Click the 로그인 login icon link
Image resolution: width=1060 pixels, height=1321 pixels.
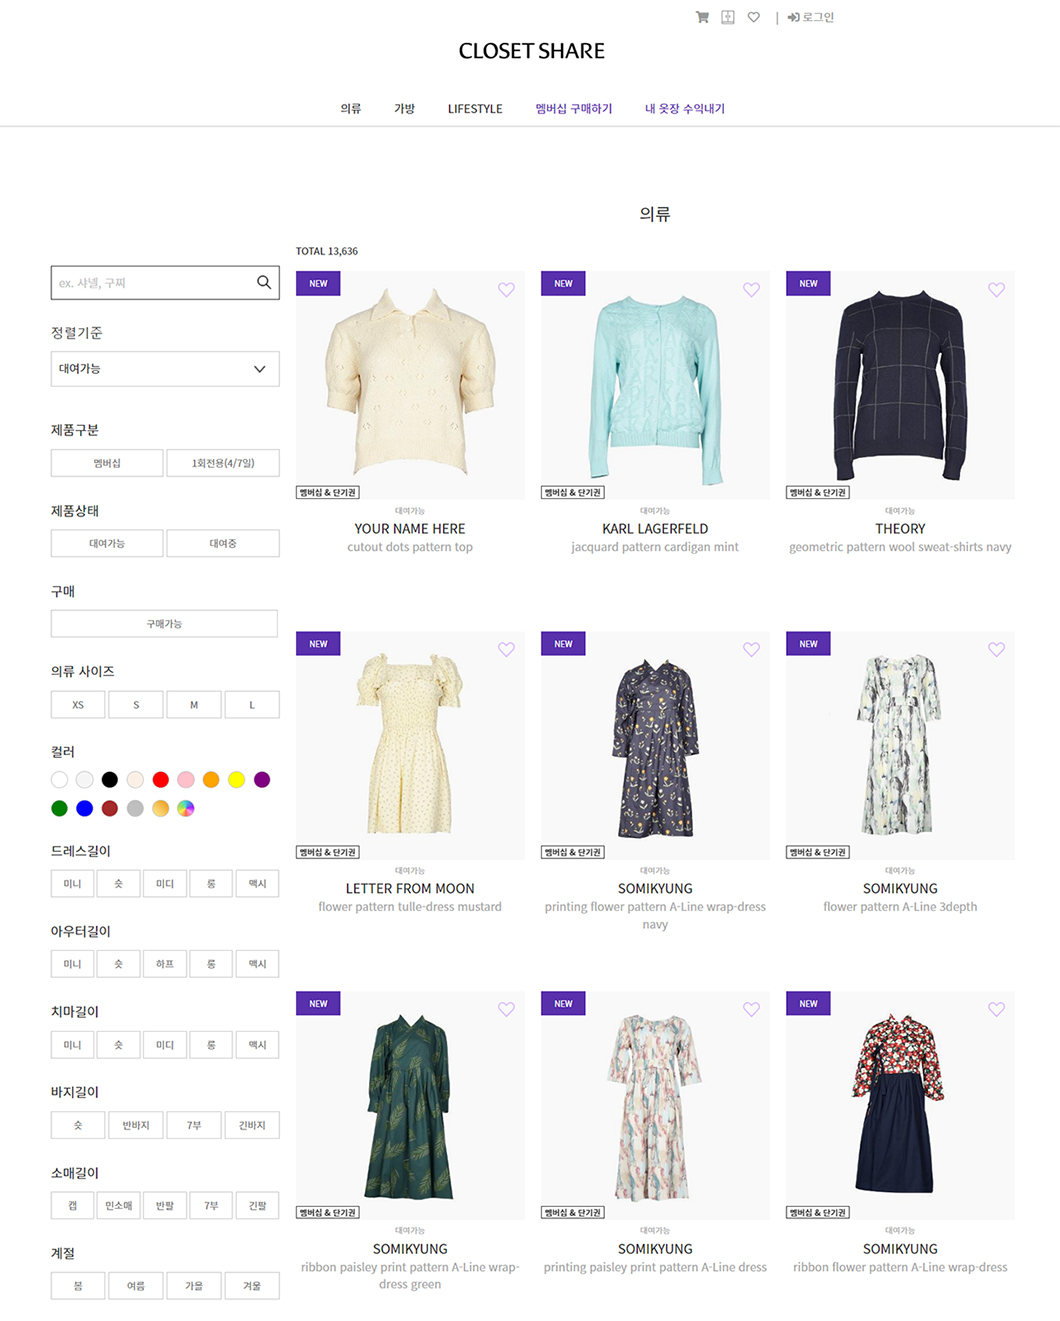[x=811, y=17]
